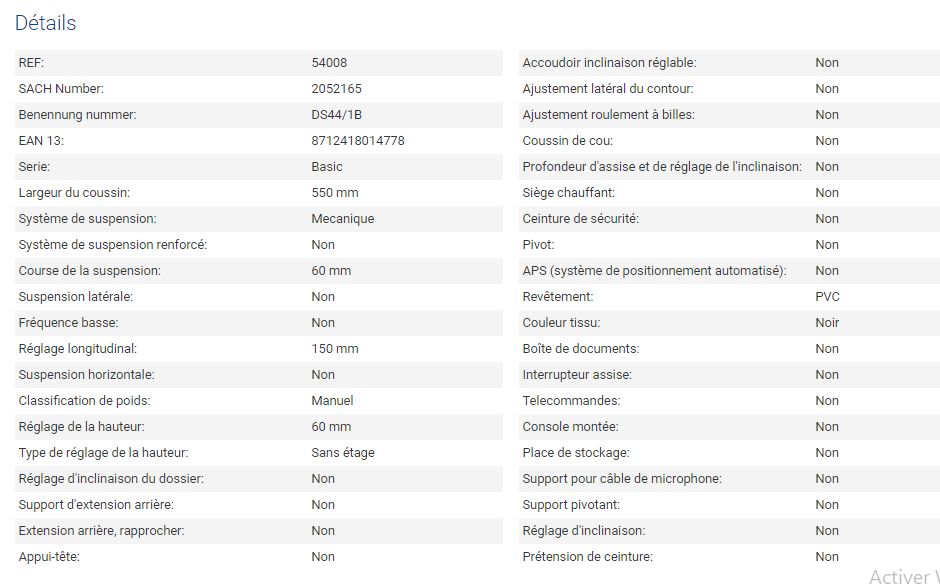940x585 pixels.
Task: Select the Serie value Basic
Action: pos(327,167)
